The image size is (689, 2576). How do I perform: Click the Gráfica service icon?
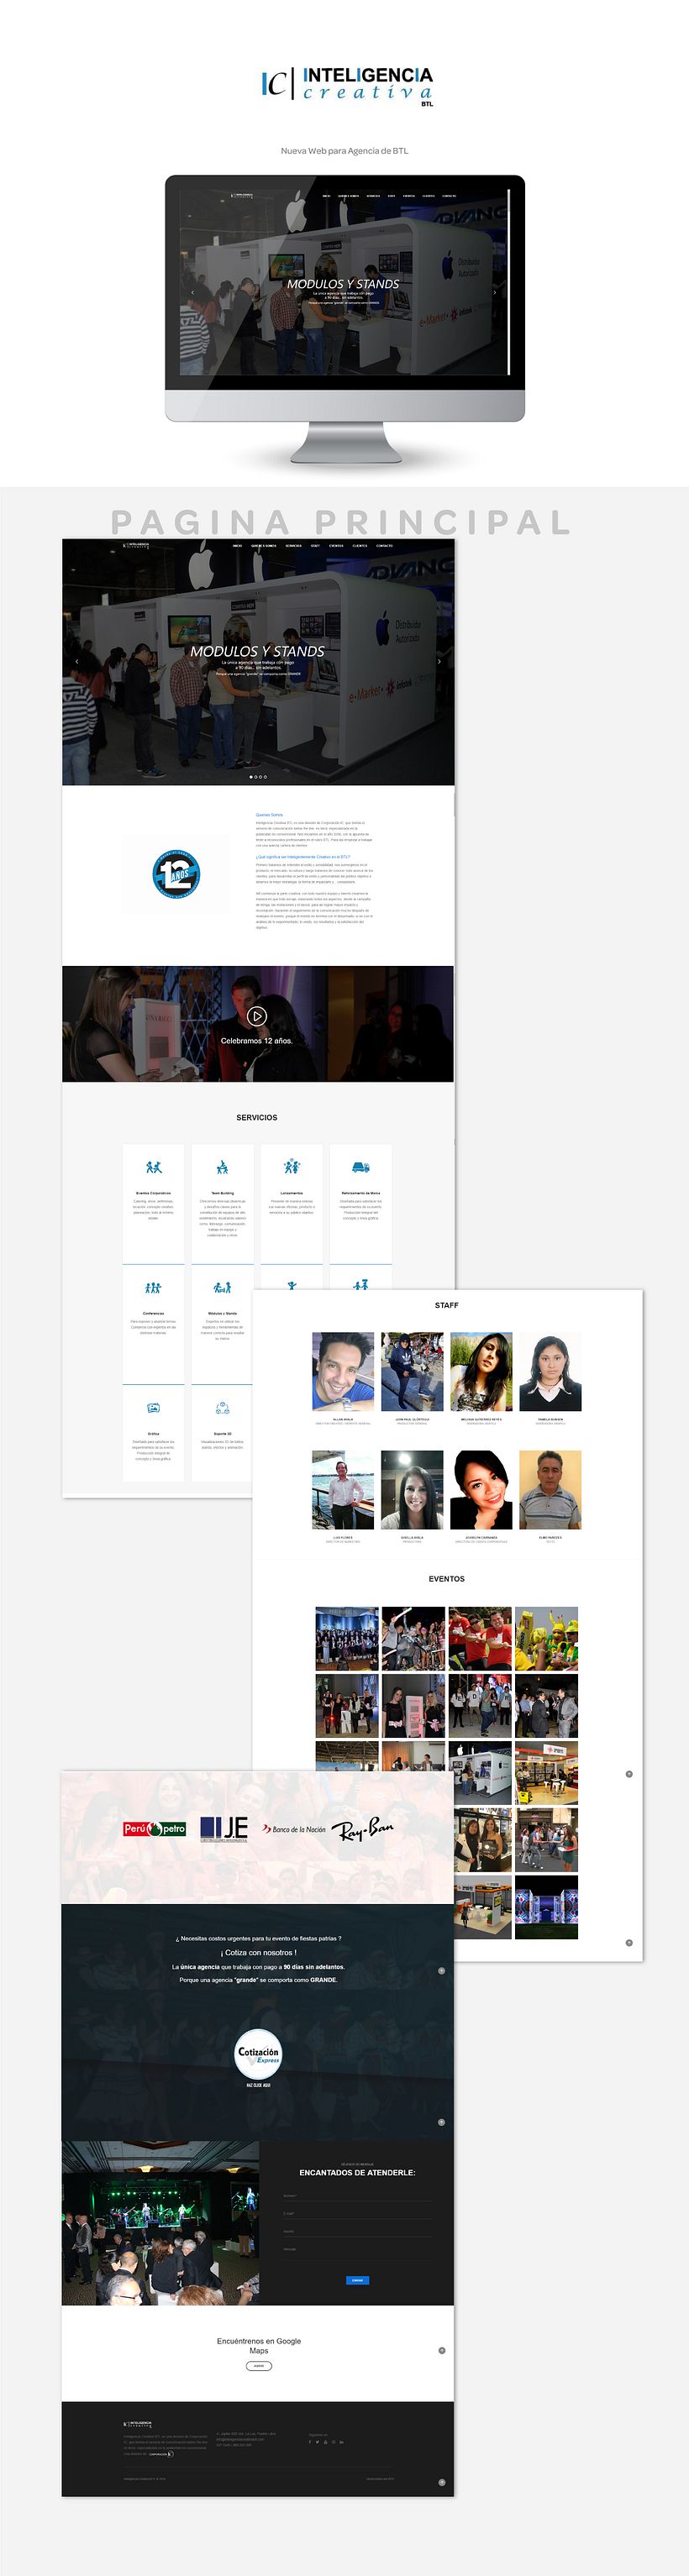coord(153,1408)
